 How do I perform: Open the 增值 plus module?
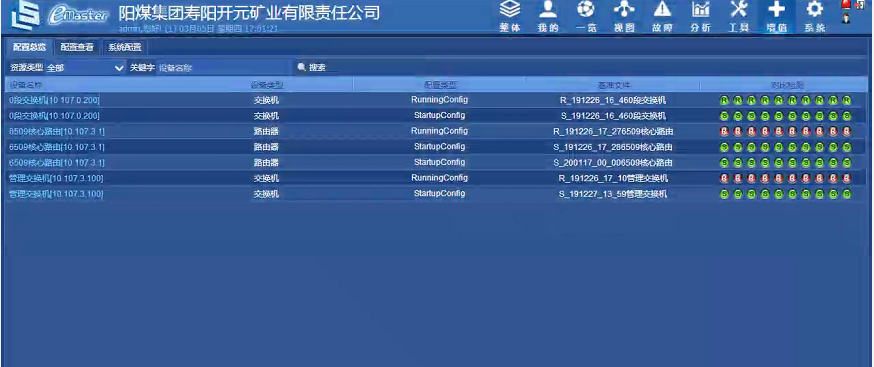777,17
